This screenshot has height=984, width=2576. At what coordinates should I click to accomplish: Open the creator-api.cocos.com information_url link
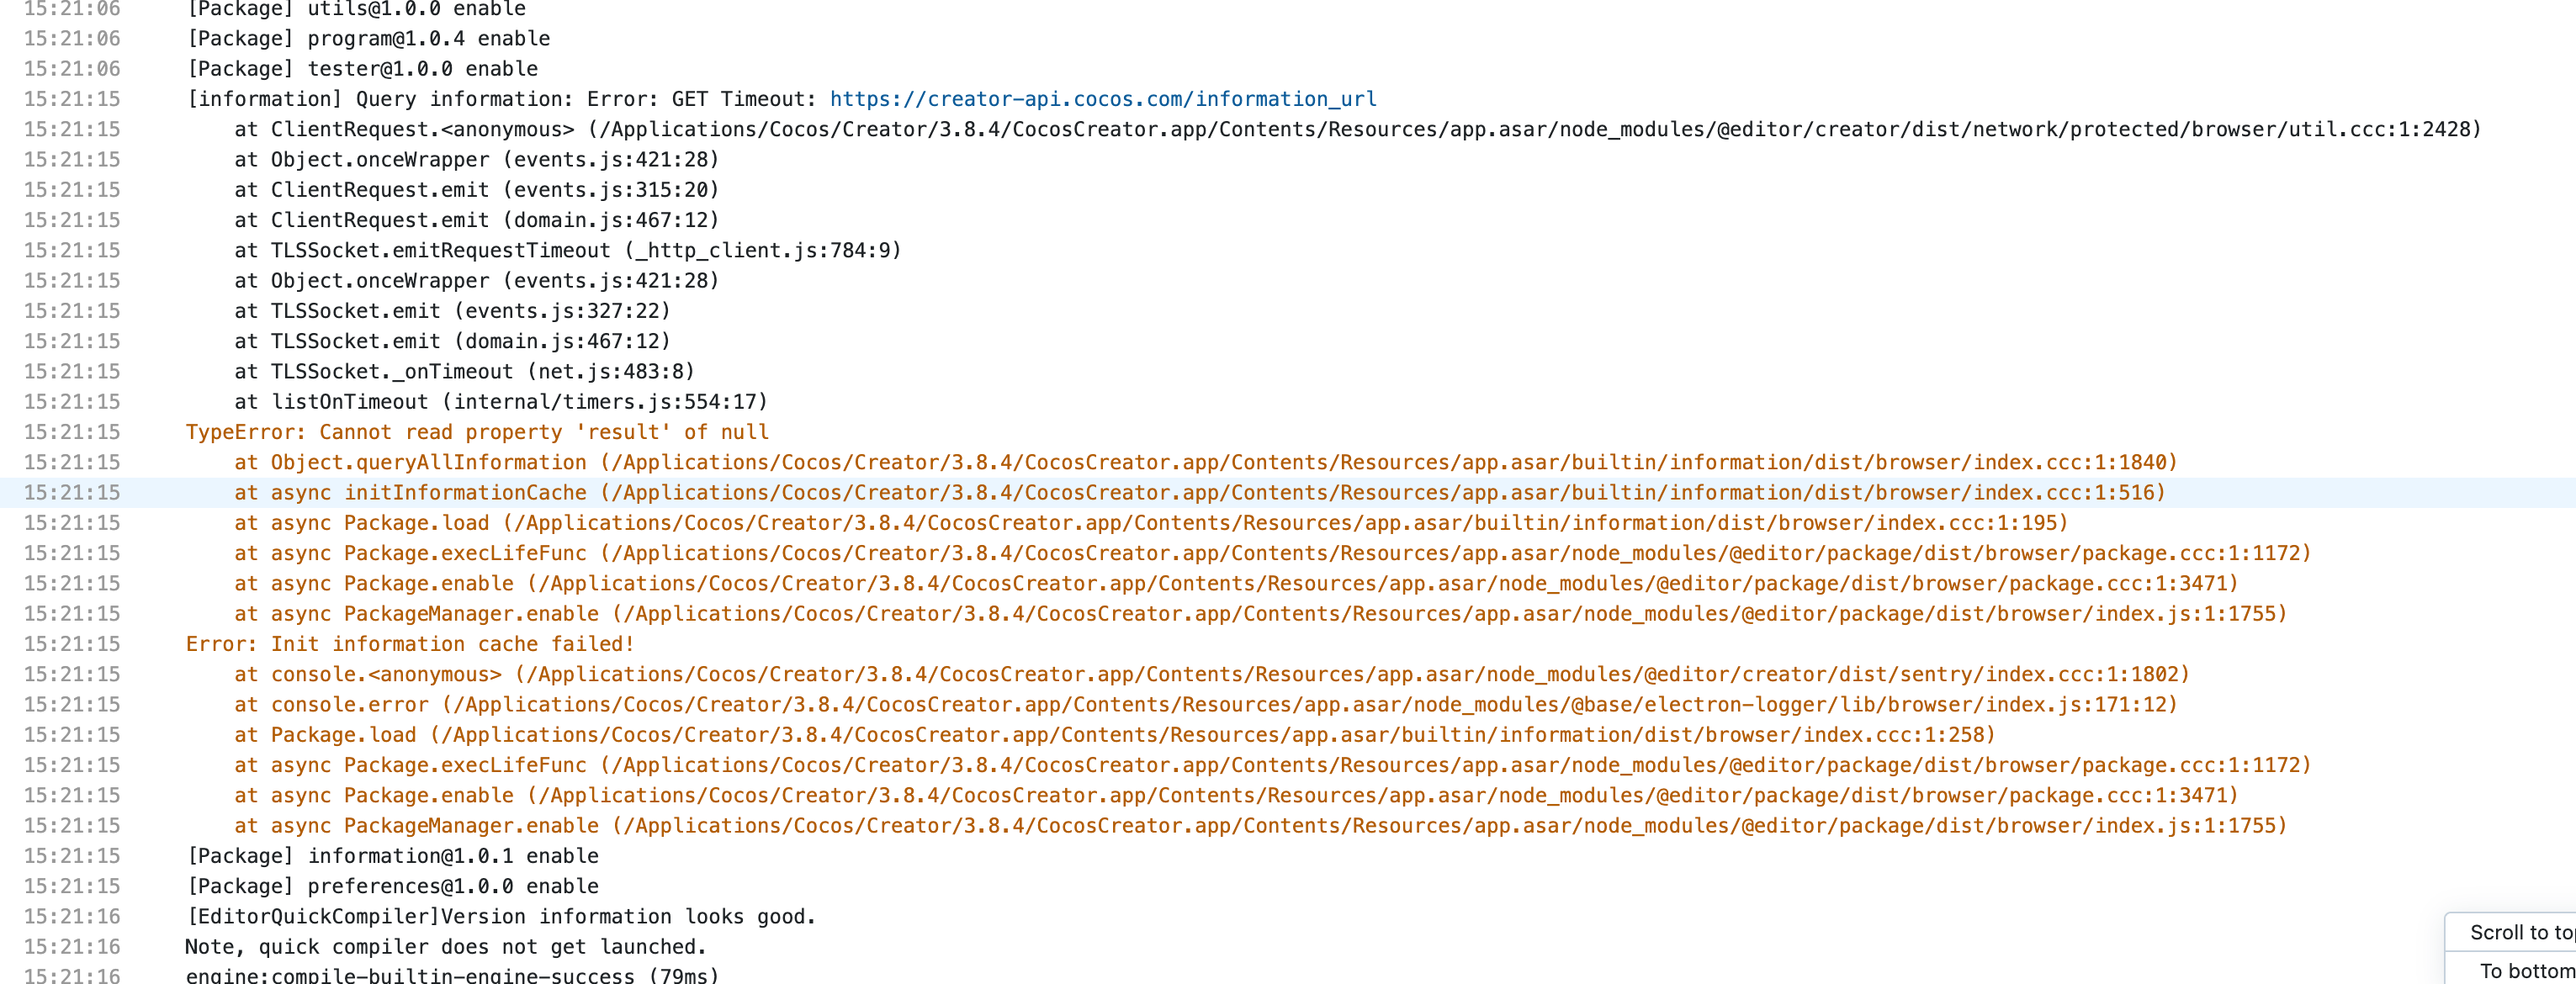click(x=1102, y=99)
